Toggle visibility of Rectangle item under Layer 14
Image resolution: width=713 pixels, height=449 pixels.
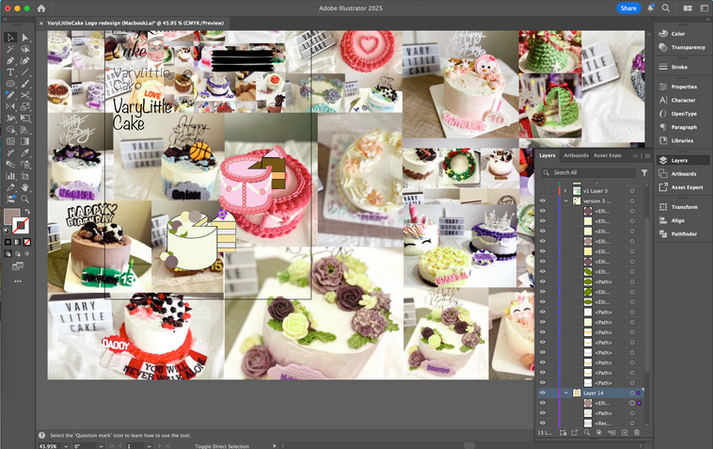(542, 424)
